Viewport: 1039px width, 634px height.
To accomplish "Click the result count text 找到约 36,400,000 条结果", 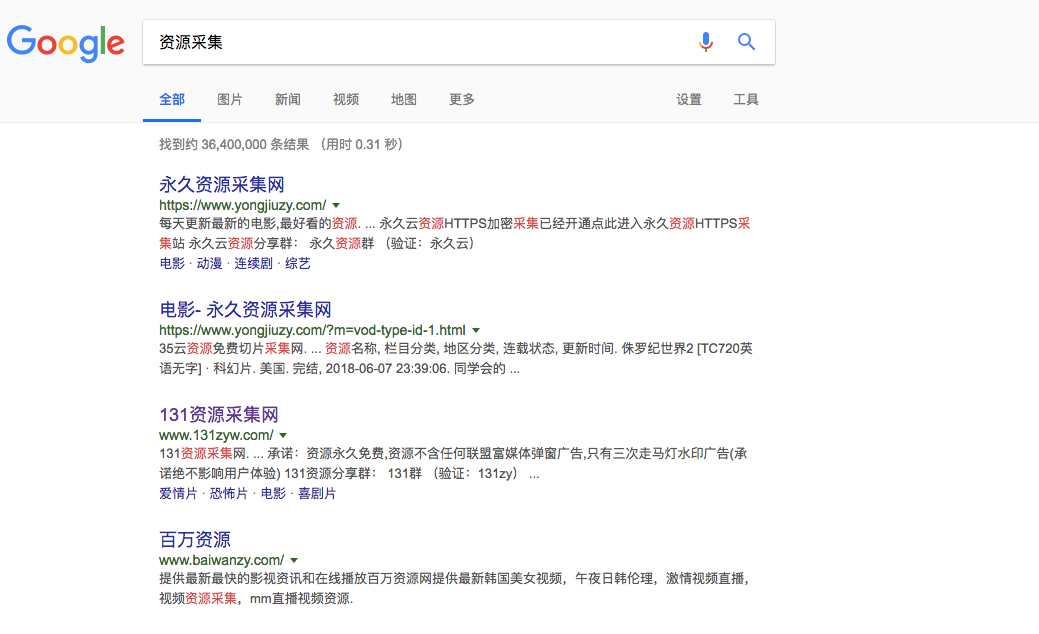I will pos(234,144).
